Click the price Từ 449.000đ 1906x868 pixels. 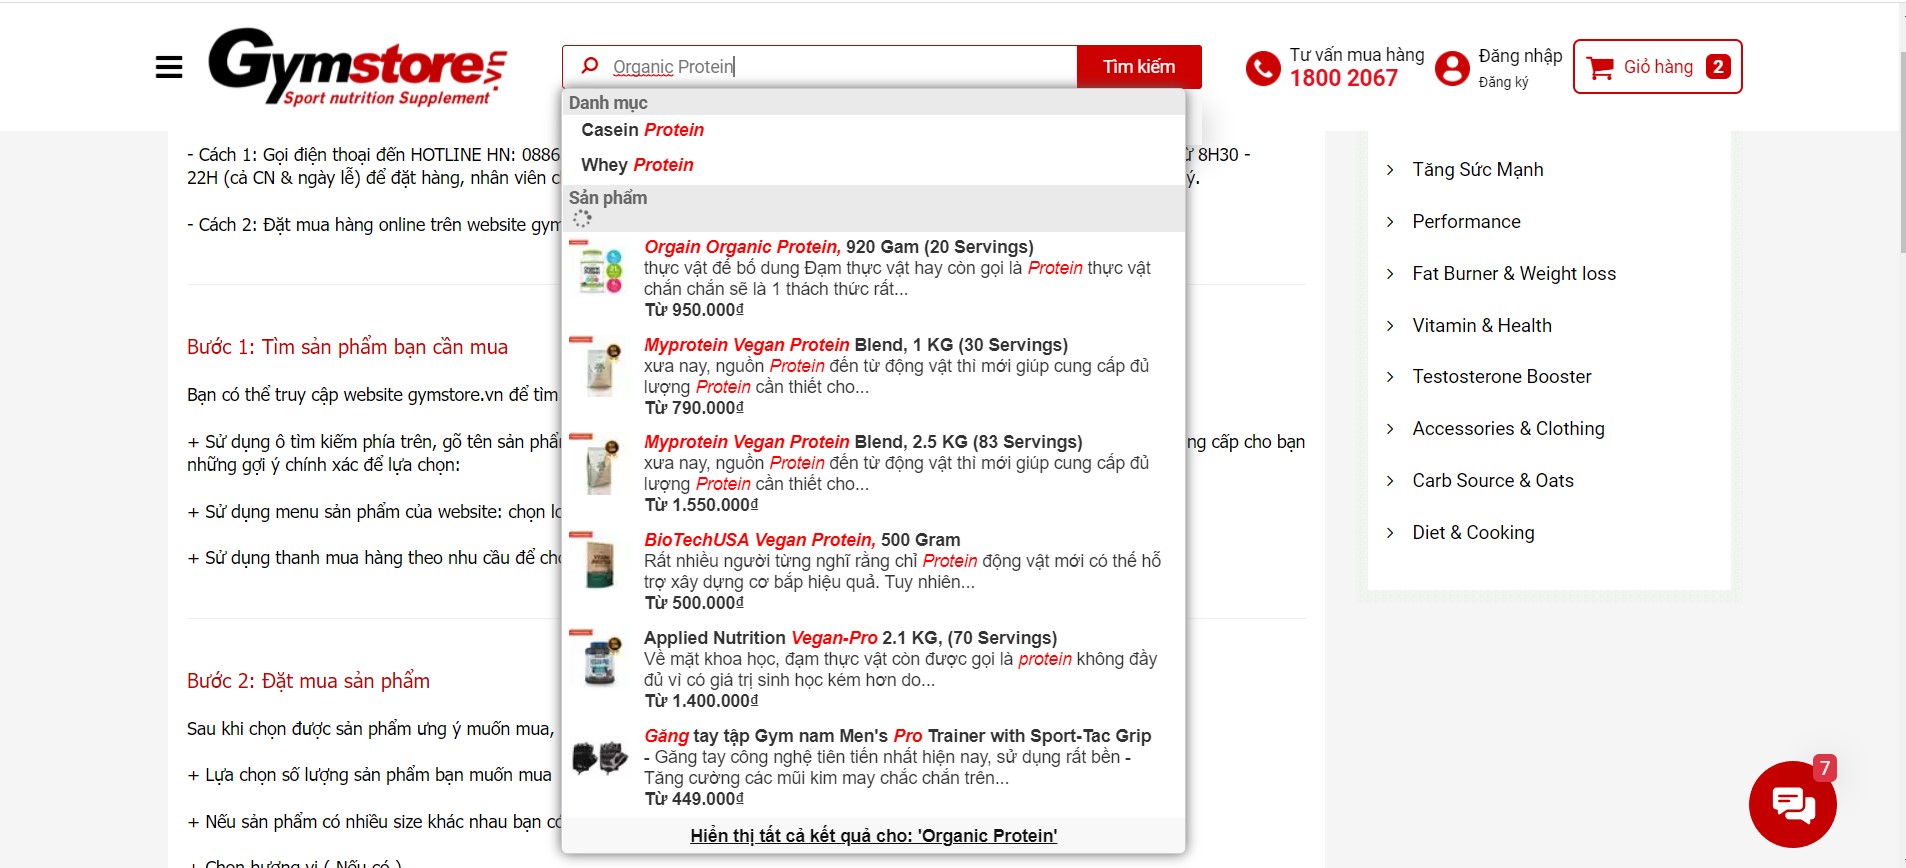click(x=694, y=799)
